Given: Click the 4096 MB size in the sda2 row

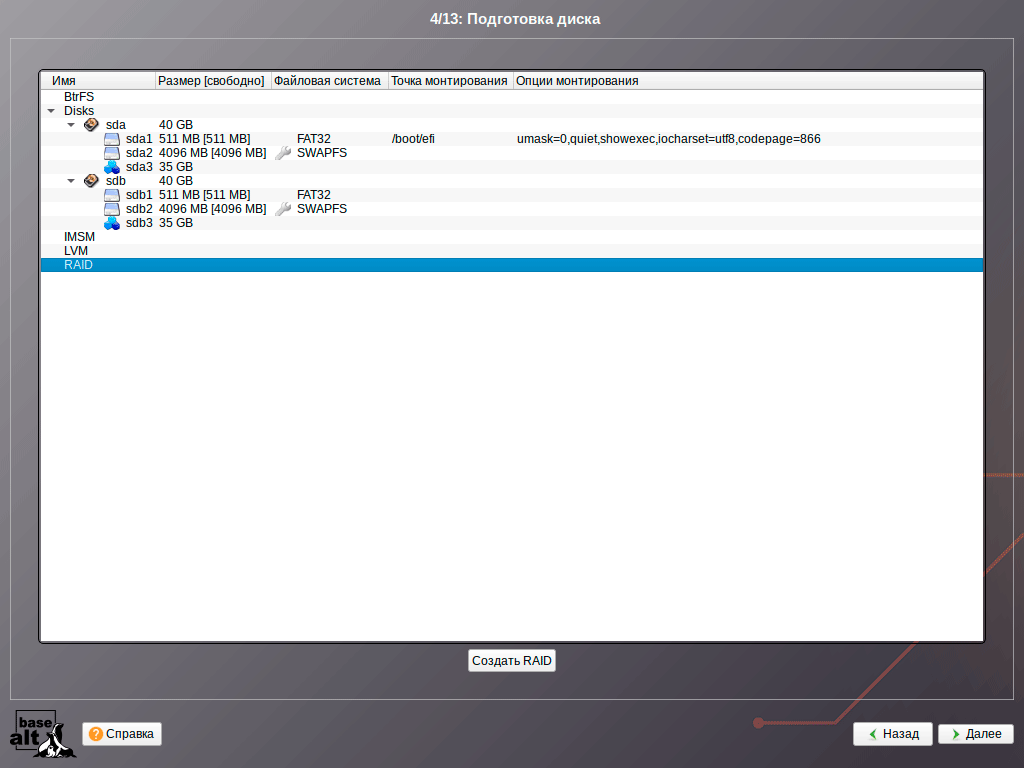Looking at the screenshot, I should click(x=212, y=153).
